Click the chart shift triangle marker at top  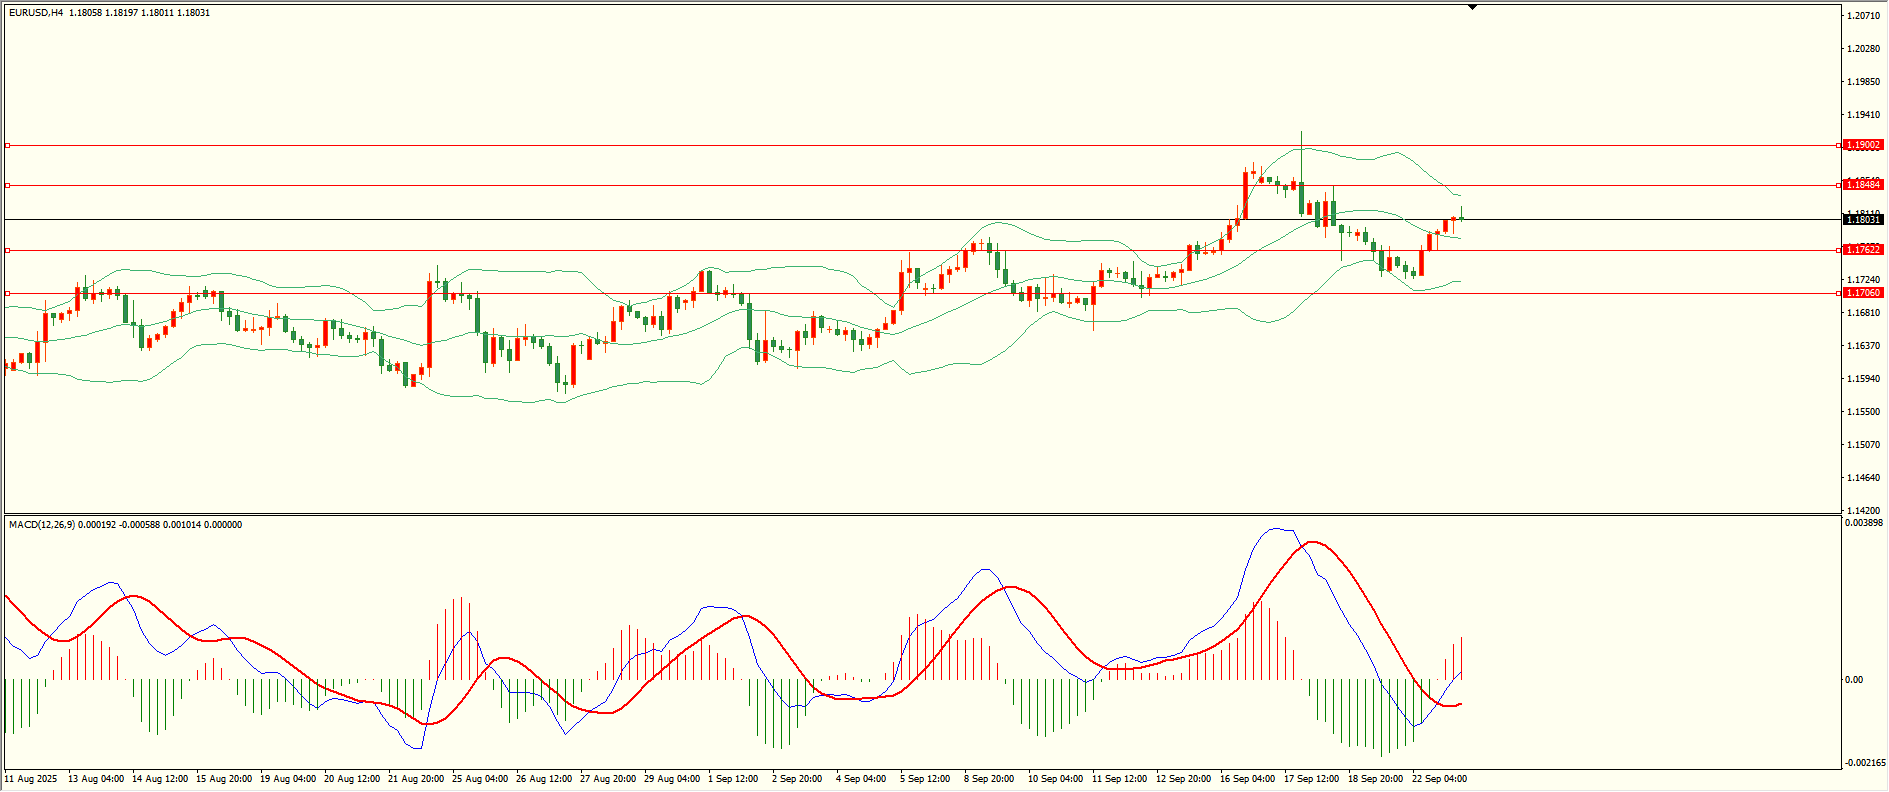1472,7
